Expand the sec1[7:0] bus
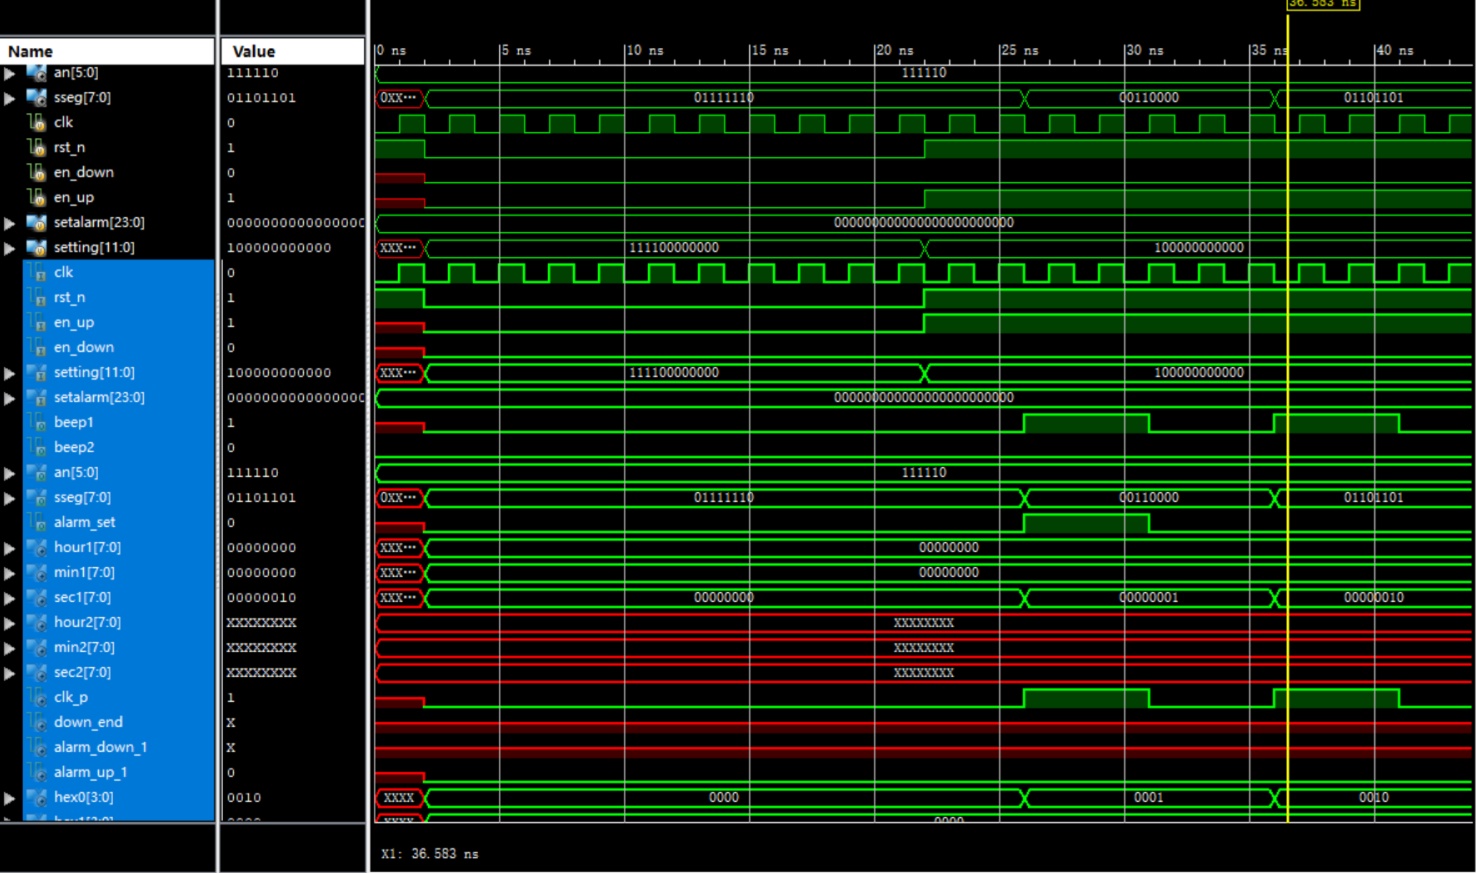This screenshot has height=873, width=1476. [10, 598]
